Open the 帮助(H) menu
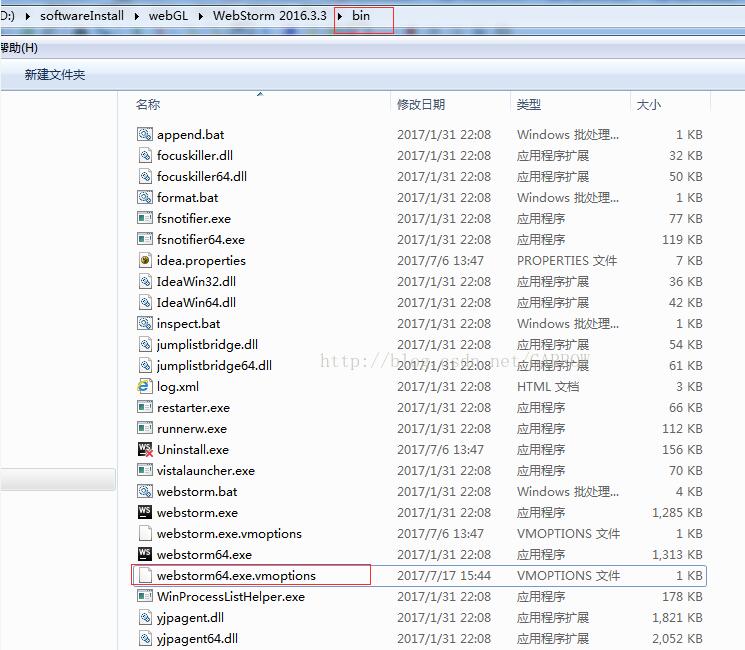 [x=18, y=48]
